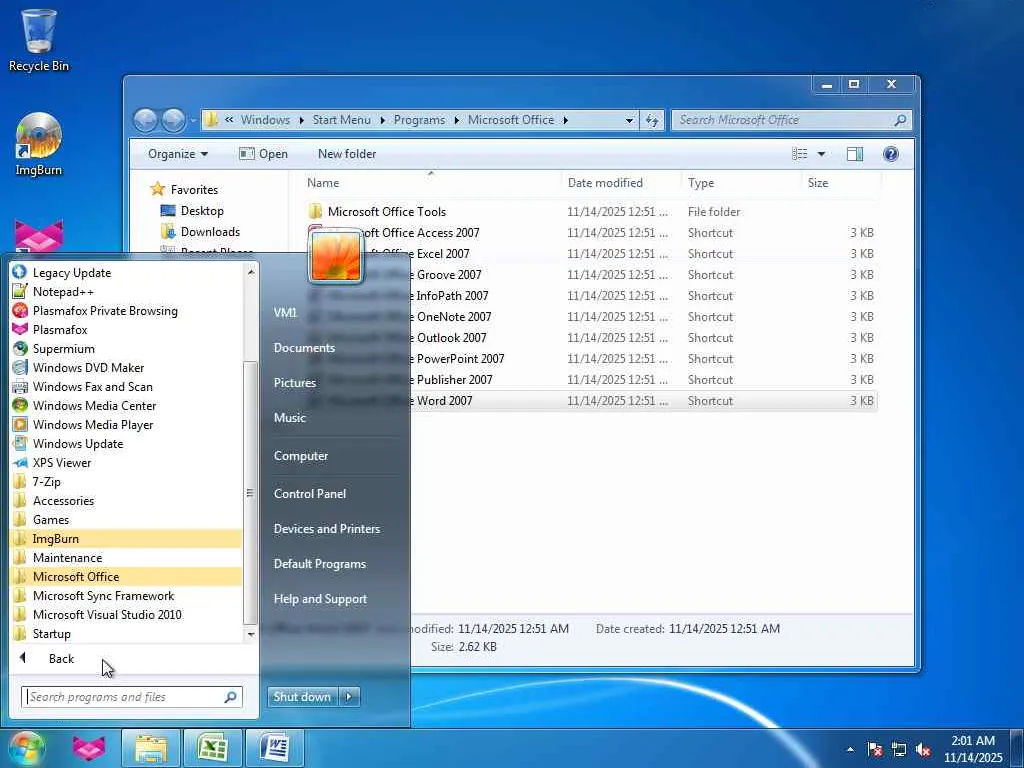The height and width of the screenshot is (768, 1024).
Task: Launch Excel from the taskbar
Action: pyautogui.click(x=212, y=748)
